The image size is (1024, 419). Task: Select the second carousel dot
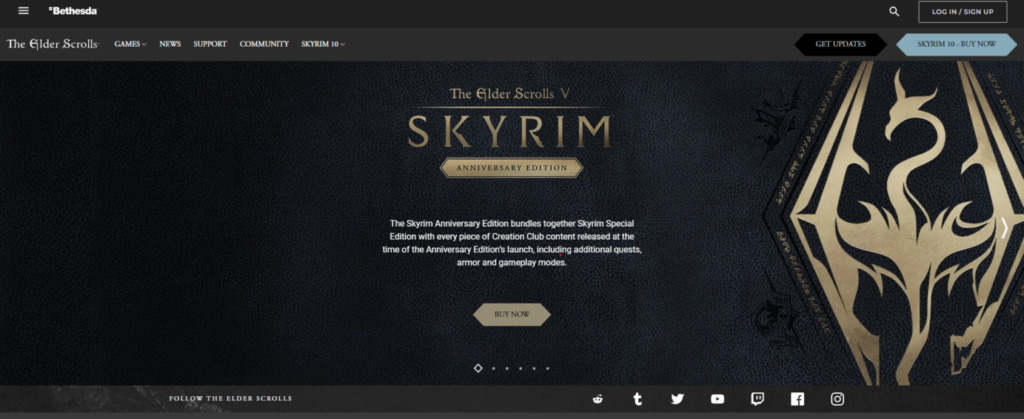click(x=493, y=368)
